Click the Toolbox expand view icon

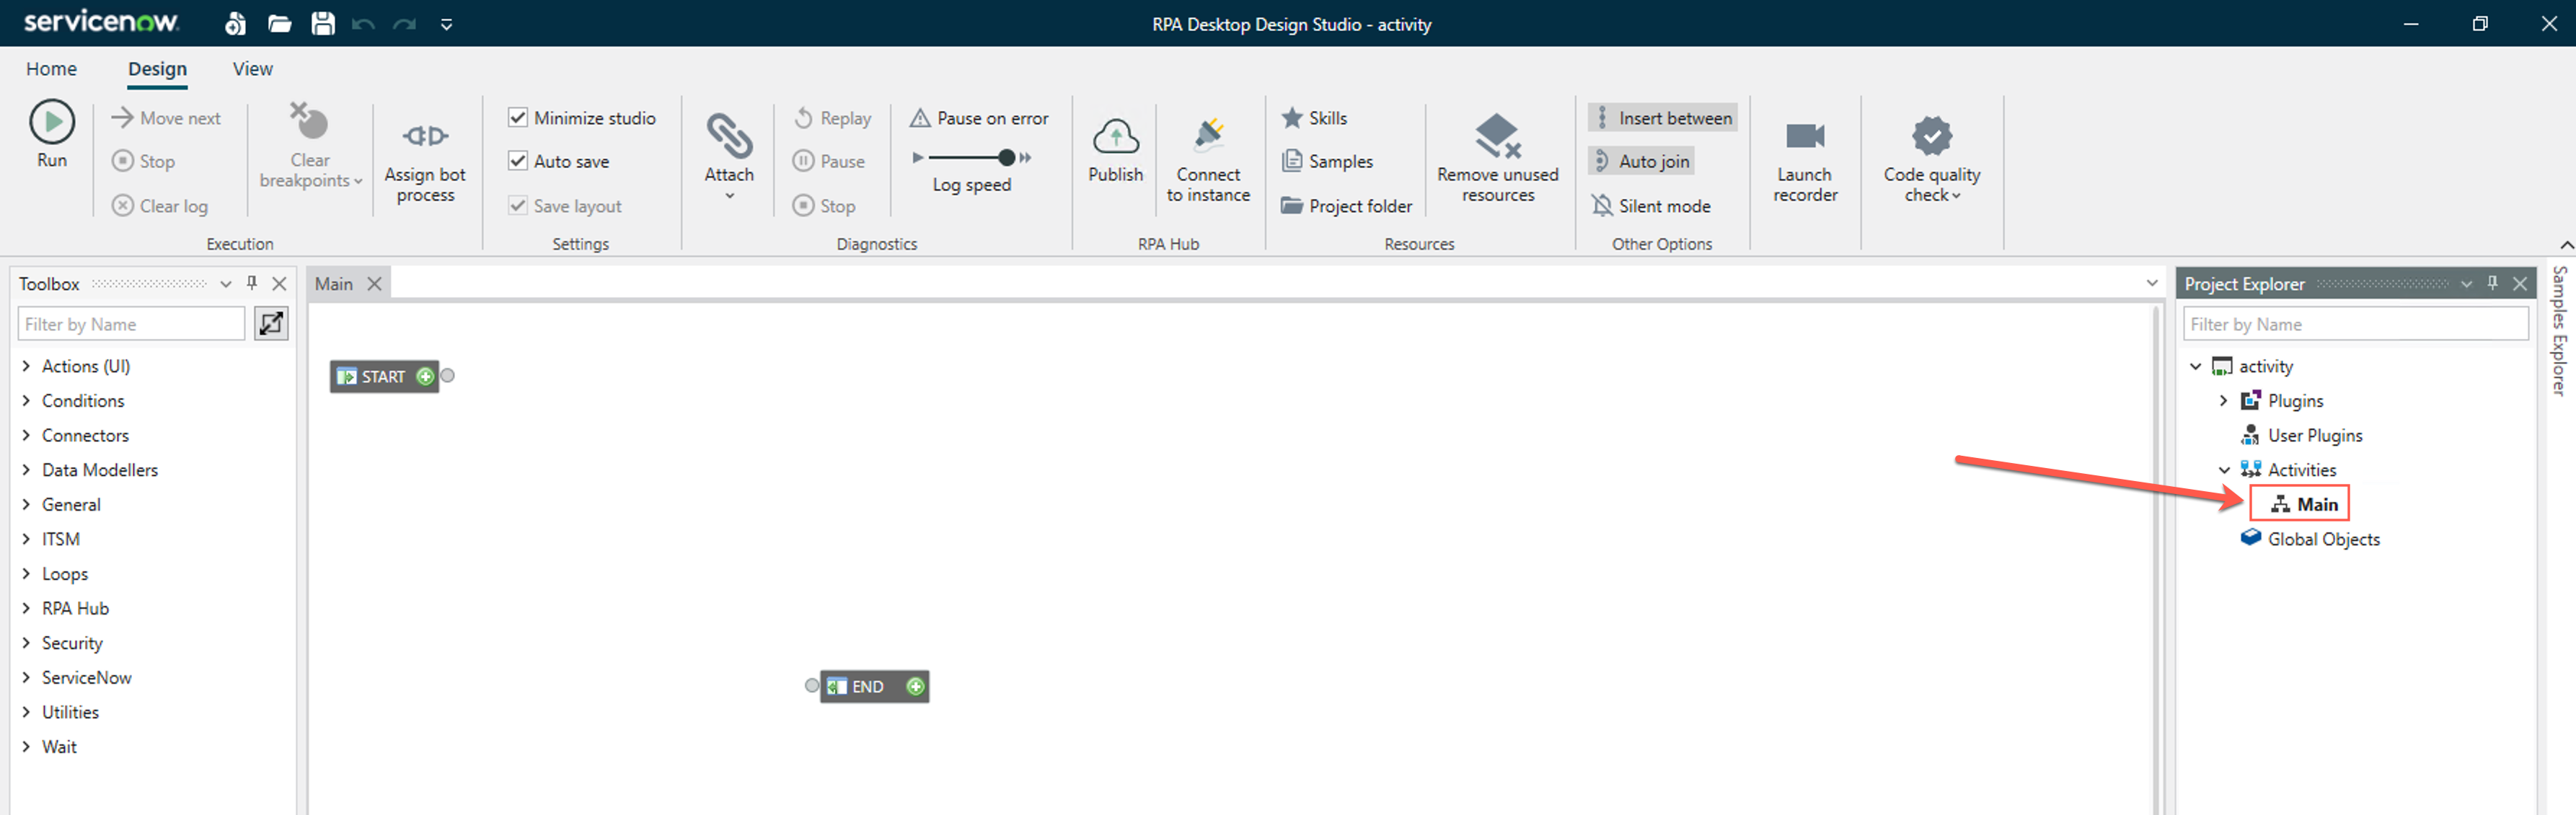tap(271, 324)
